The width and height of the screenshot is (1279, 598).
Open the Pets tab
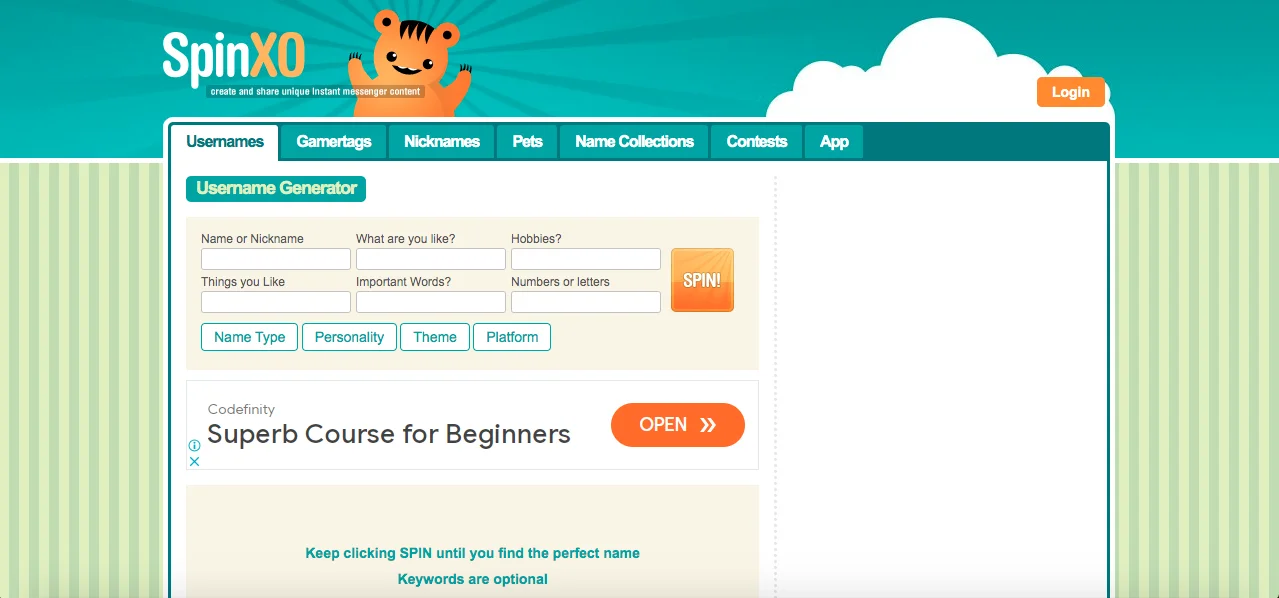(x=528, y=142)
